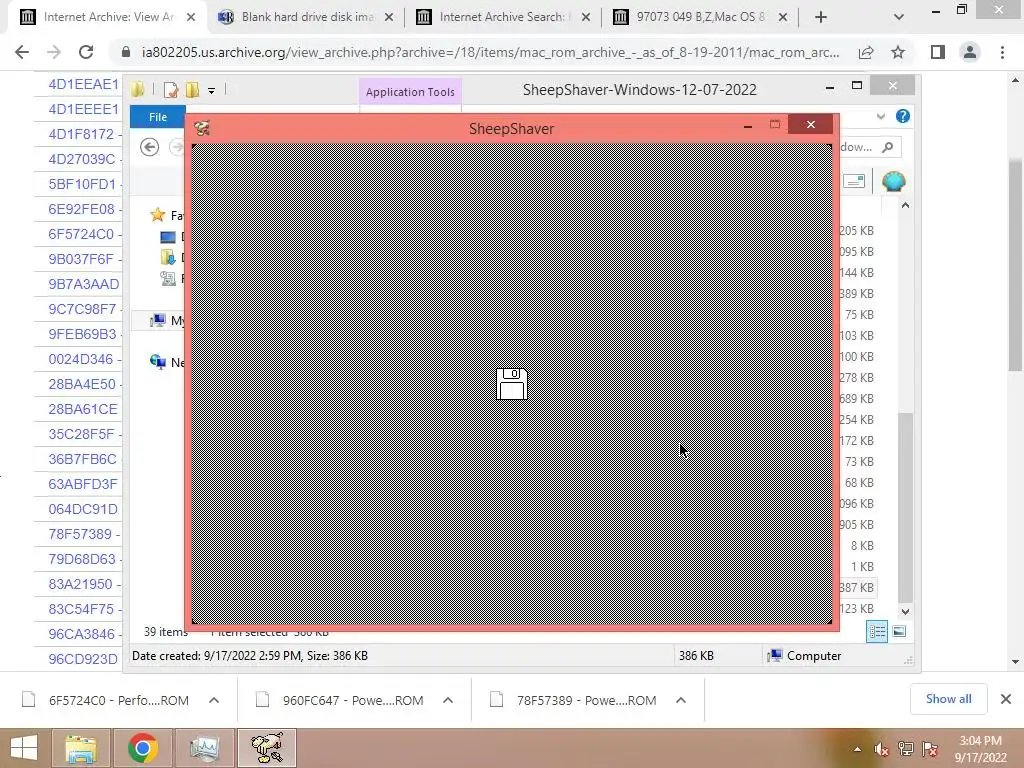This screenshot has height=768, width=1024.
Task: Bookmark this page with the star icon
Action: pos(898,52)
